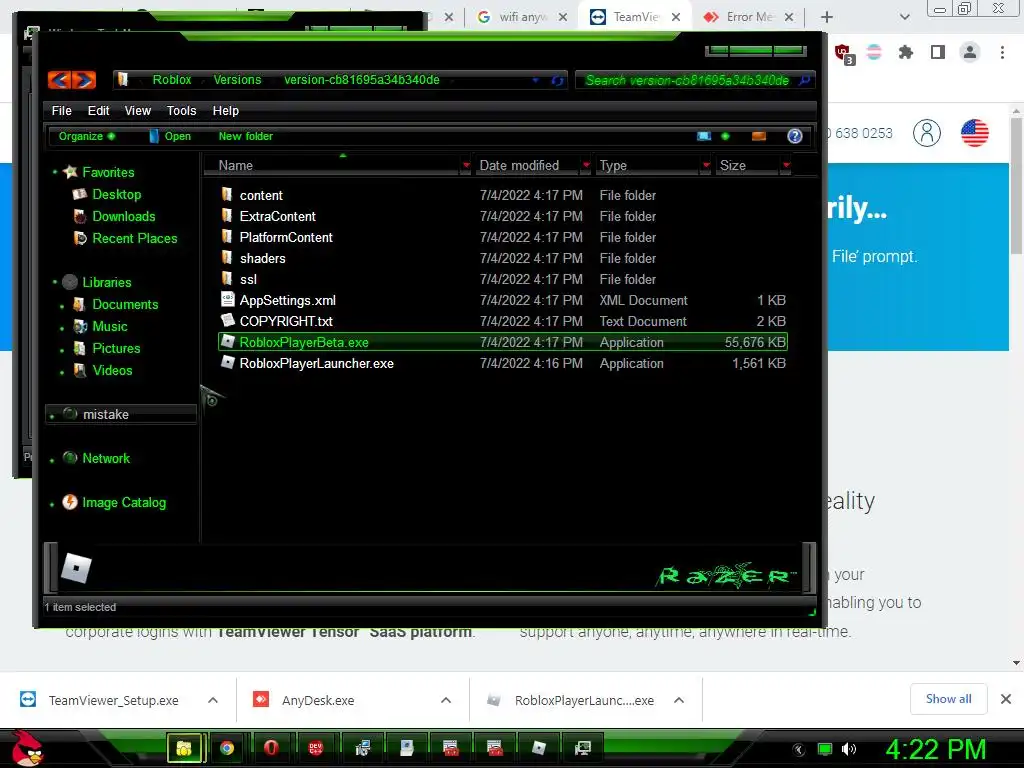Viewport: 1024px width, 768px height.
Task: Open Size column filter dropdown
Action: [x=786, y=165]
